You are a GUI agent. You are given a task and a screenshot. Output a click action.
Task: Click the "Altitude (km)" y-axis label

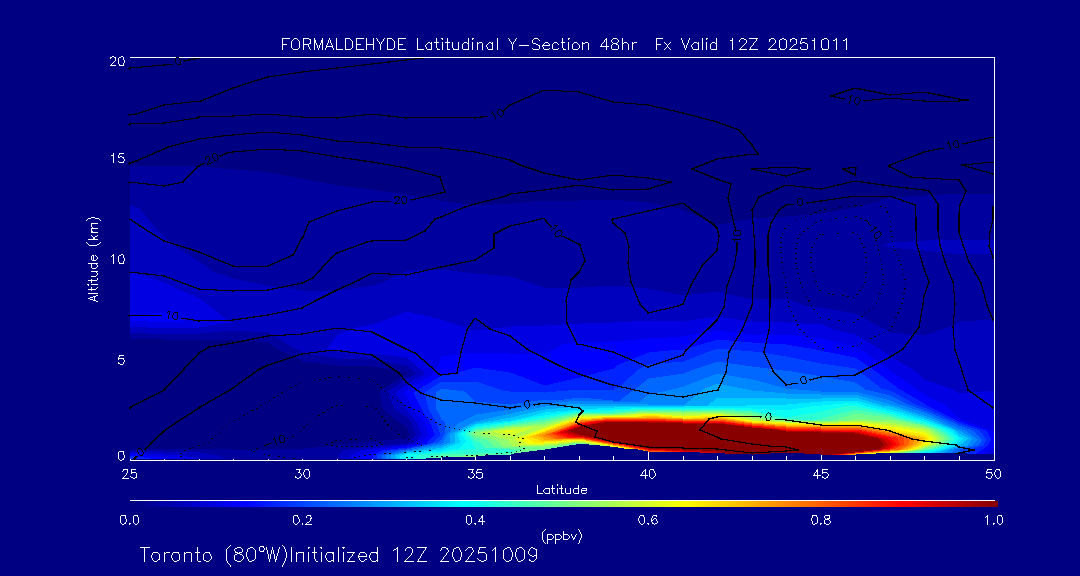[x=93, y=259]
